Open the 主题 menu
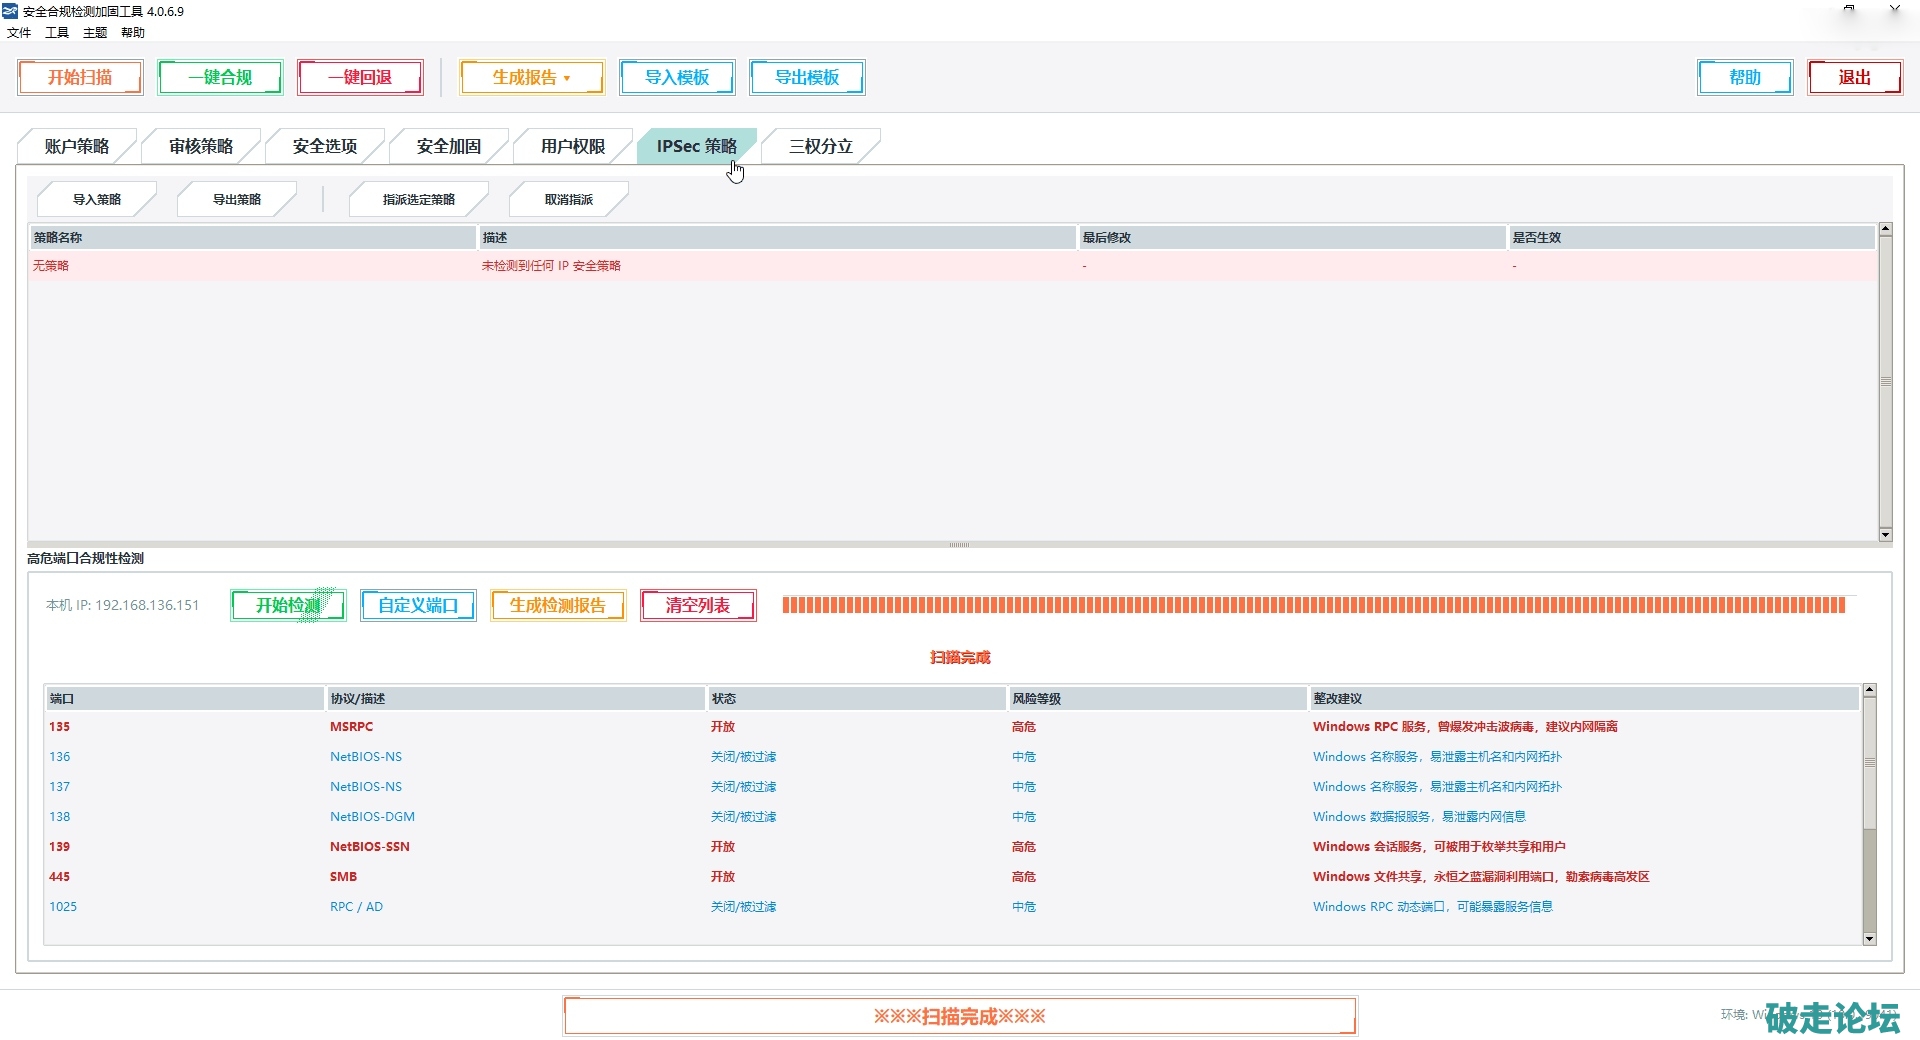1920x1040 pixels. point(95,33)
